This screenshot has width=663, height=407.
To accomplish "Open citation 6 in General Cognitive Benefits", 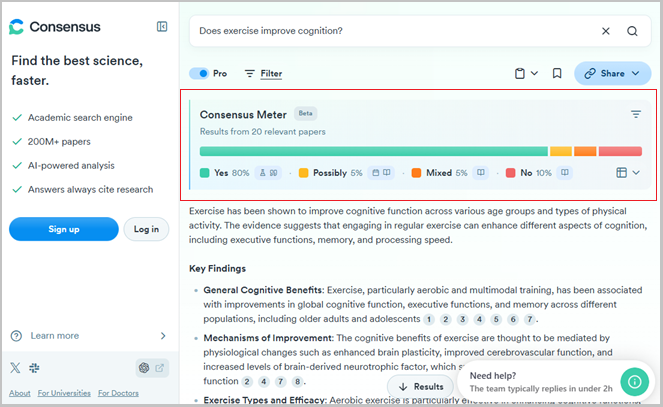I will 513,320.
